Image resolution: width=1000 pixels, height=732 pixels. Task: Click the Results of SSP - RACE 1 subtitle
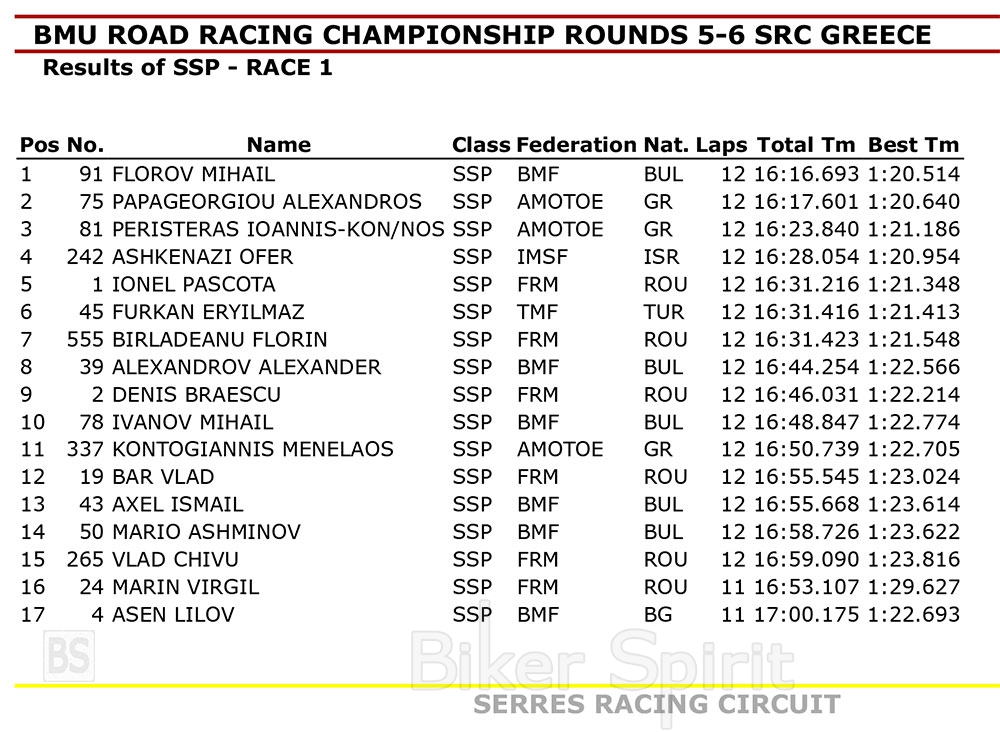(x=187, y=68)
